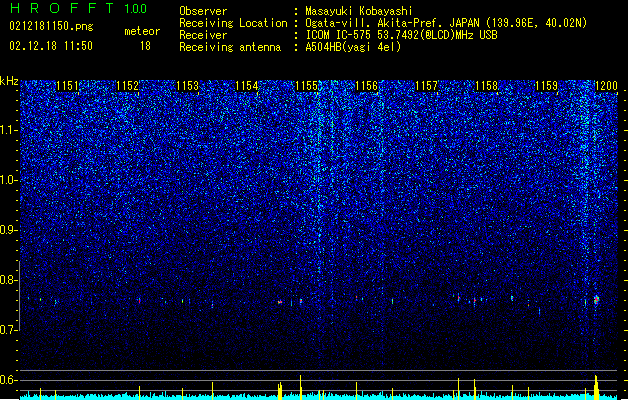Screen dimensions: 629x400
Task: Click the 'meteor' label
Action: coord(142,31)
